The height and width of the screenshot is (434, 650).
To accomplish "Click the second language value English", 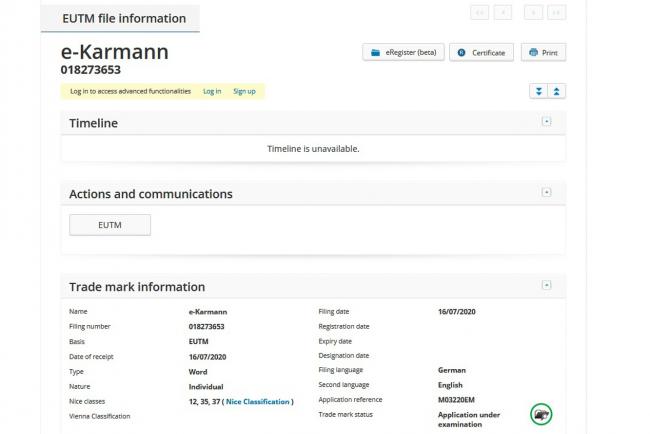I will 450,385.
